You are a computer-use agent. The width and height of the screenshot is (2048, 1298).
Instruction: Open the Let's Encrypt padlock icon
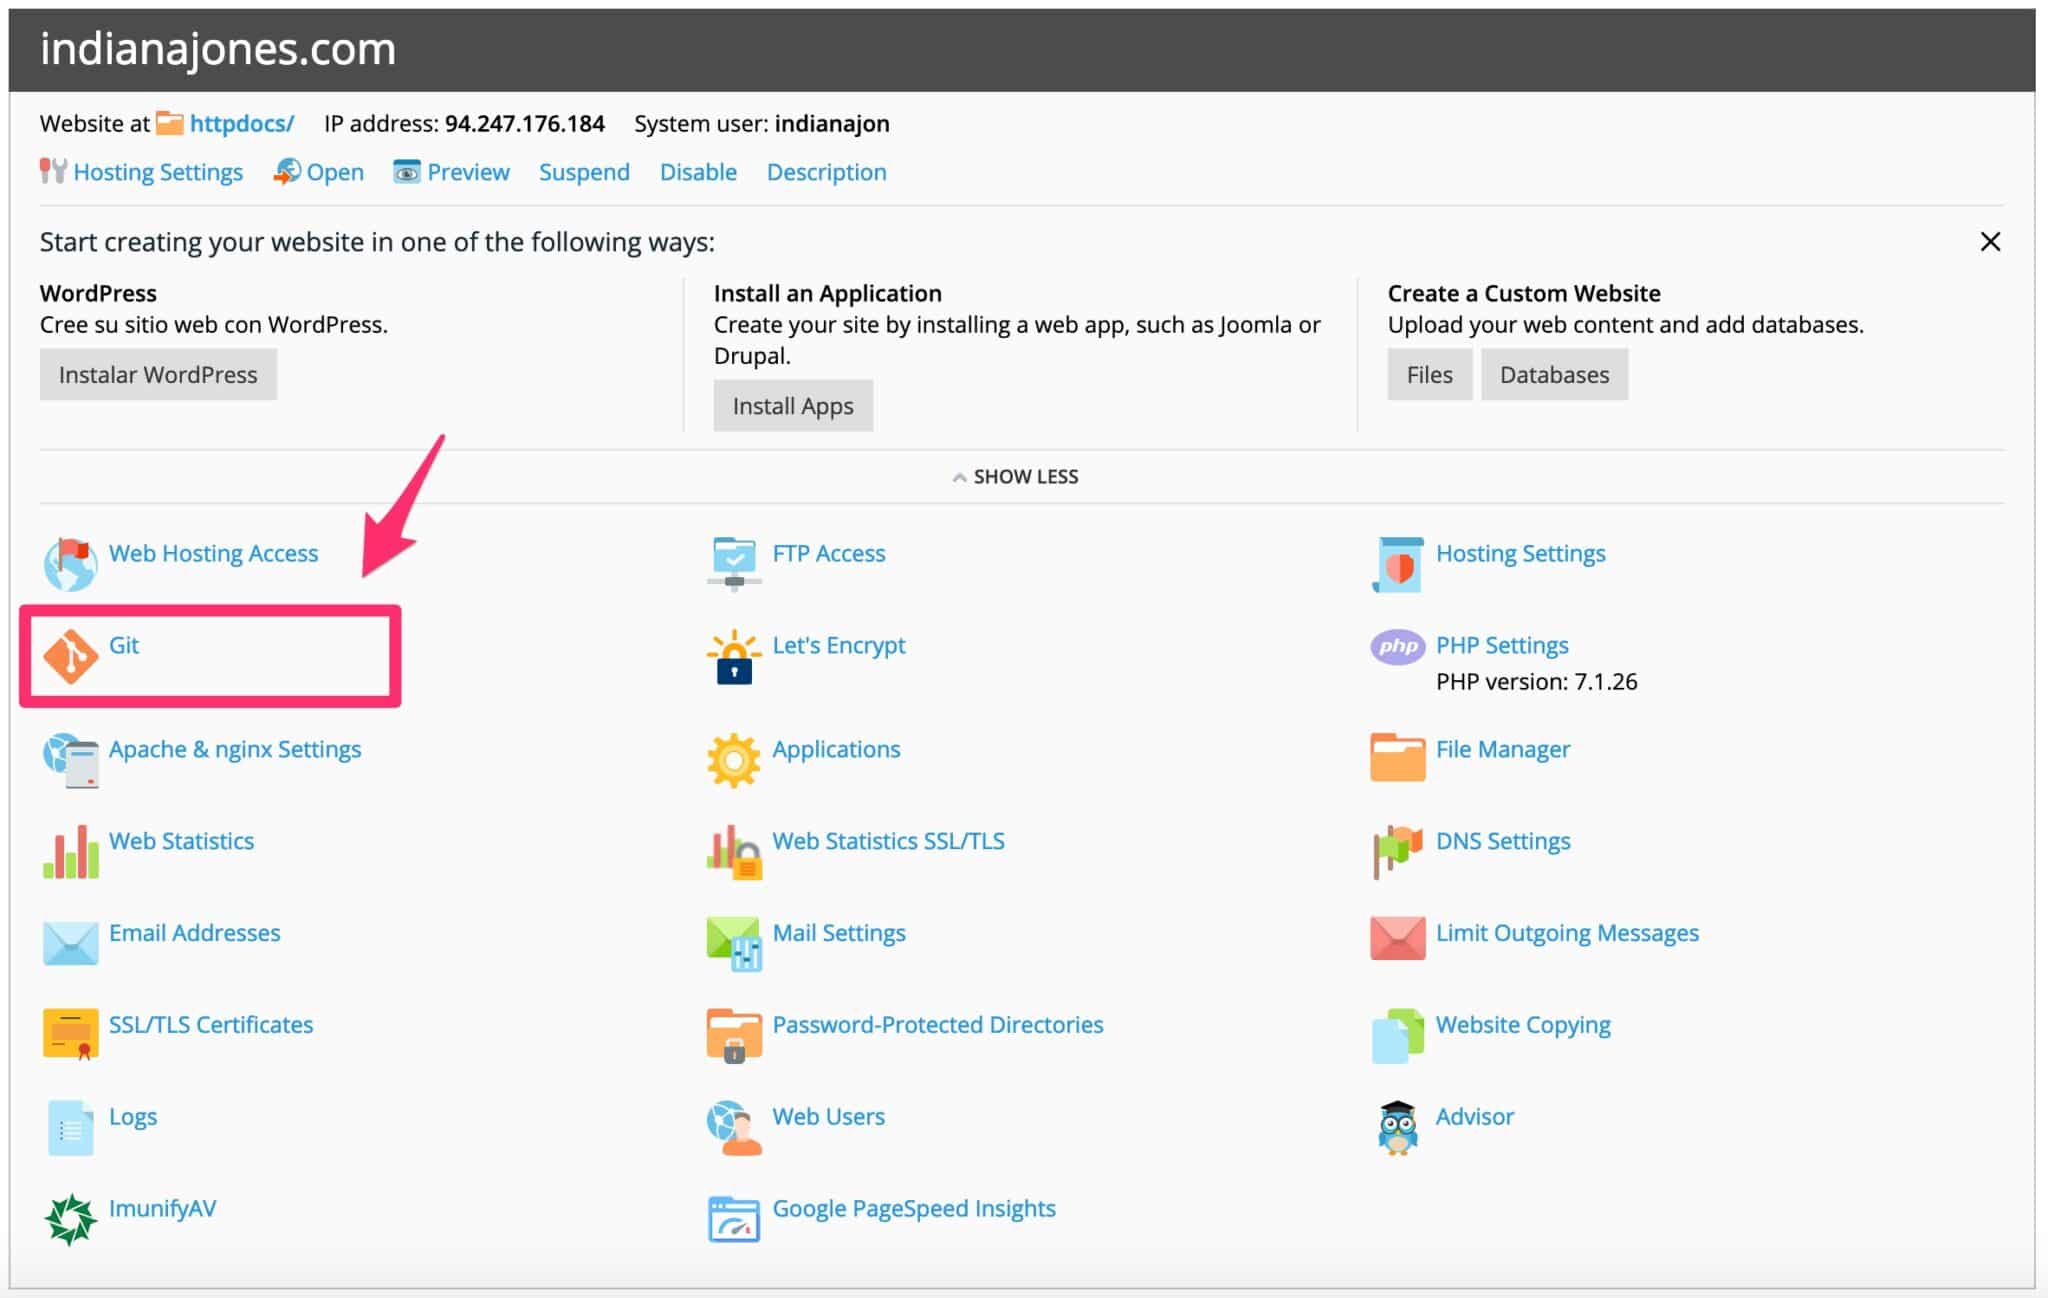click(x=734, y=657)
